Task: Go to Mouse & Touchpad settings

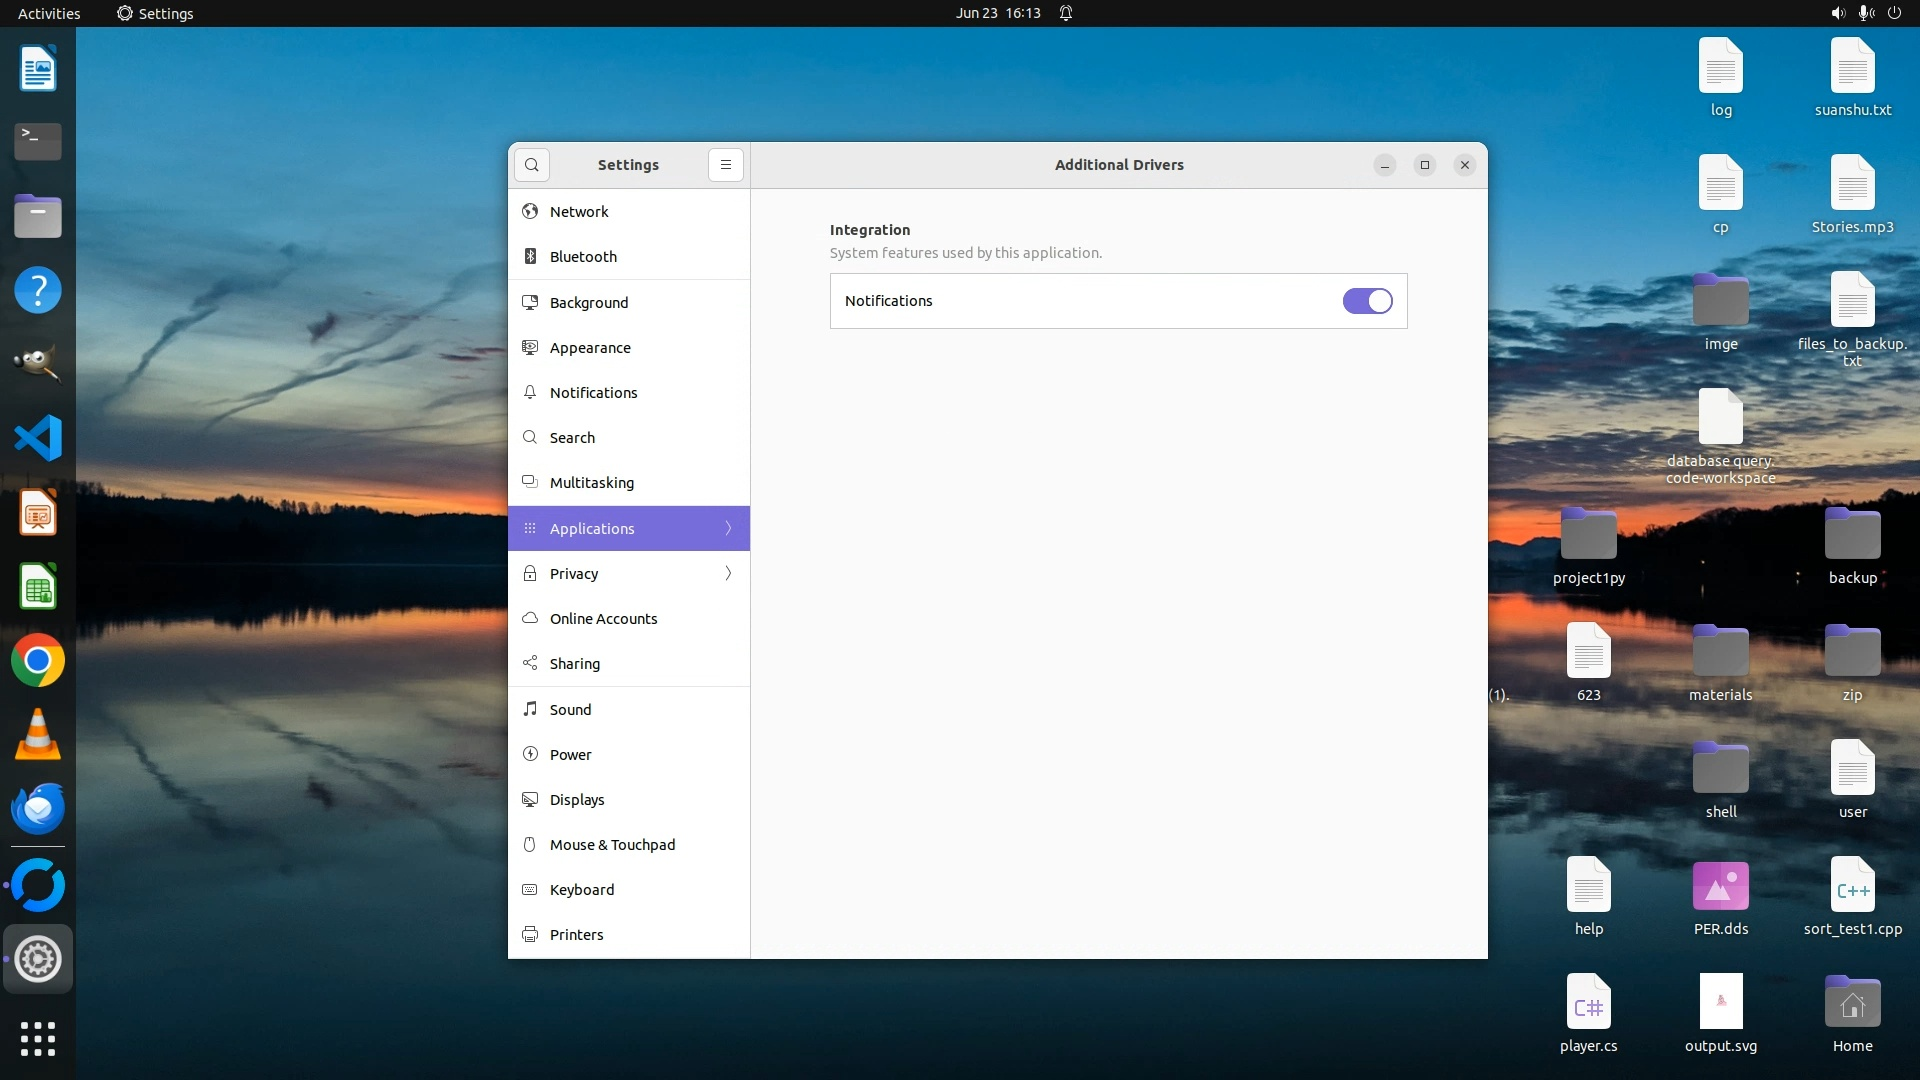Action: 612,844
